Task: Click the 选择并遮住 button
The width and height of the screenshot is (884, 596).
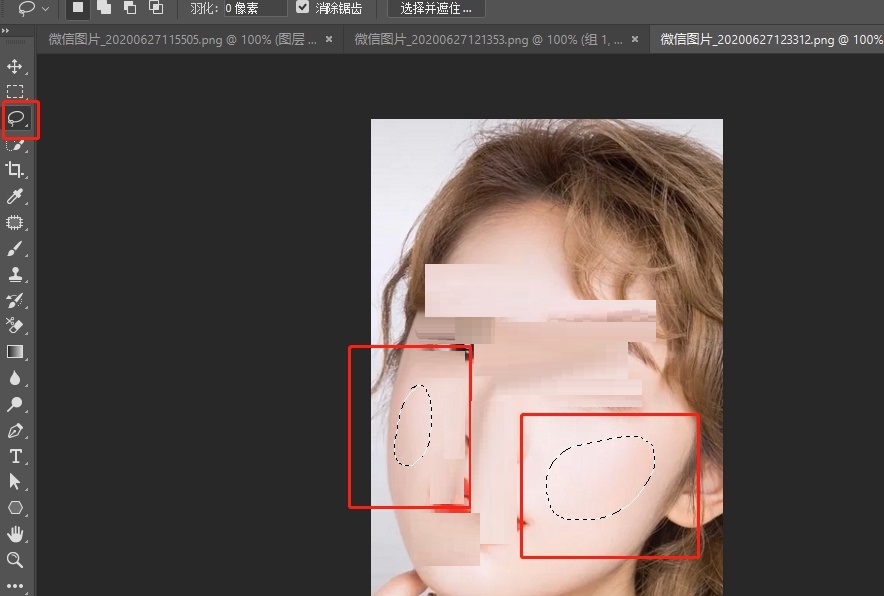Action: pyautogui.click(x=435, y=8)
